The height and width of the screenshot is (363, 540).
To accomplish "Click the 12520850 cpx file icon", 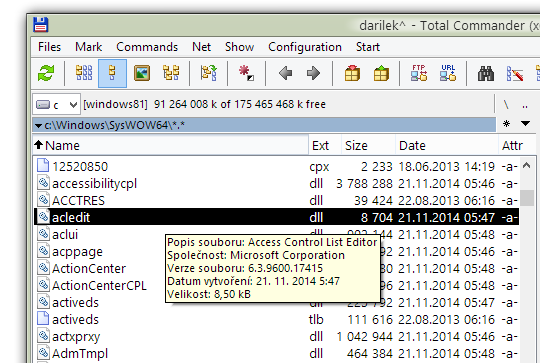I will tap(43, 165).
